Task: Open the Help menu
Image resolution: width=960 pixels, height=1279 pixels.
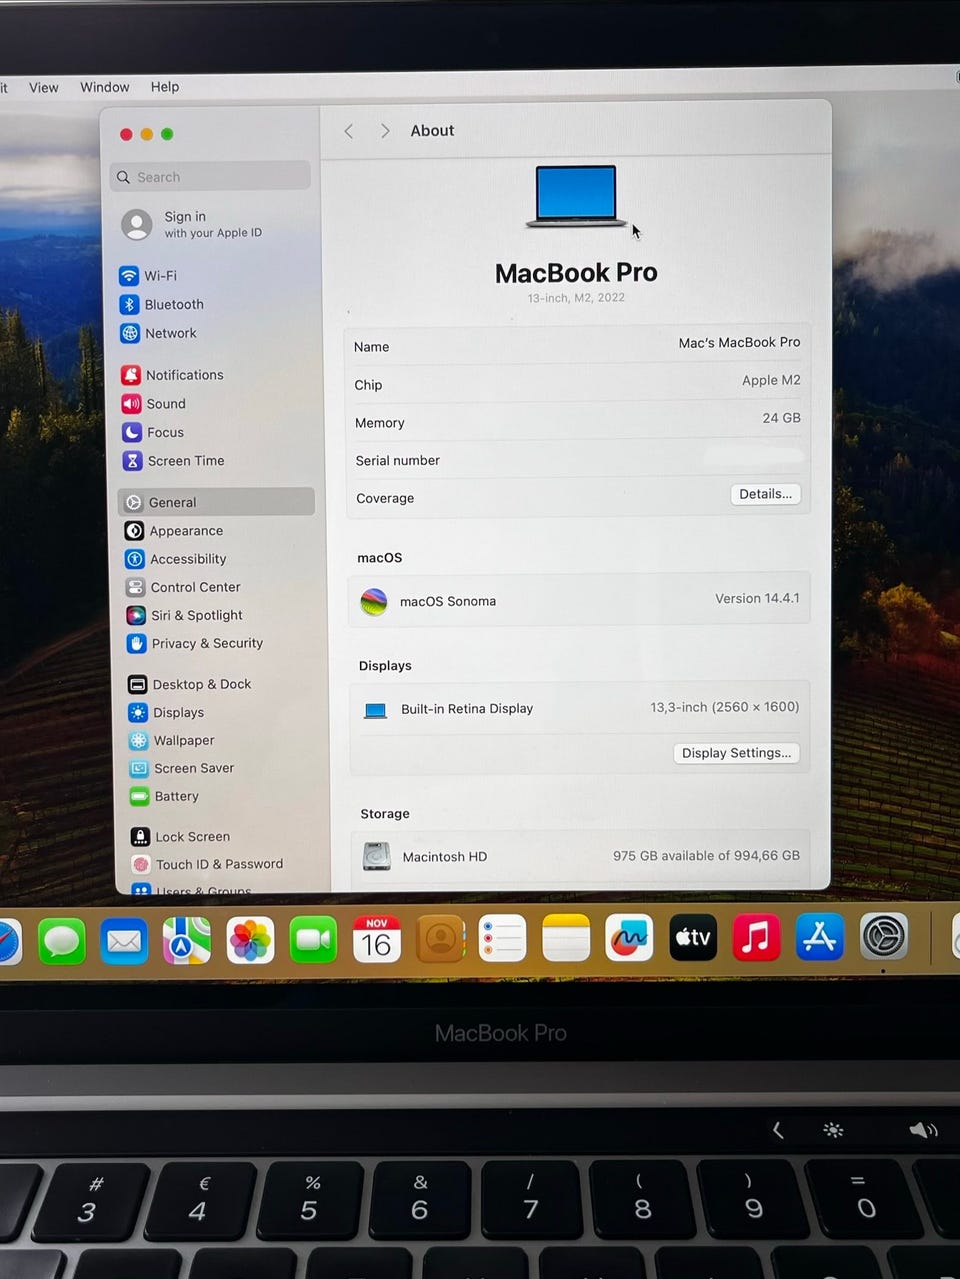Action: pos(165,87)
